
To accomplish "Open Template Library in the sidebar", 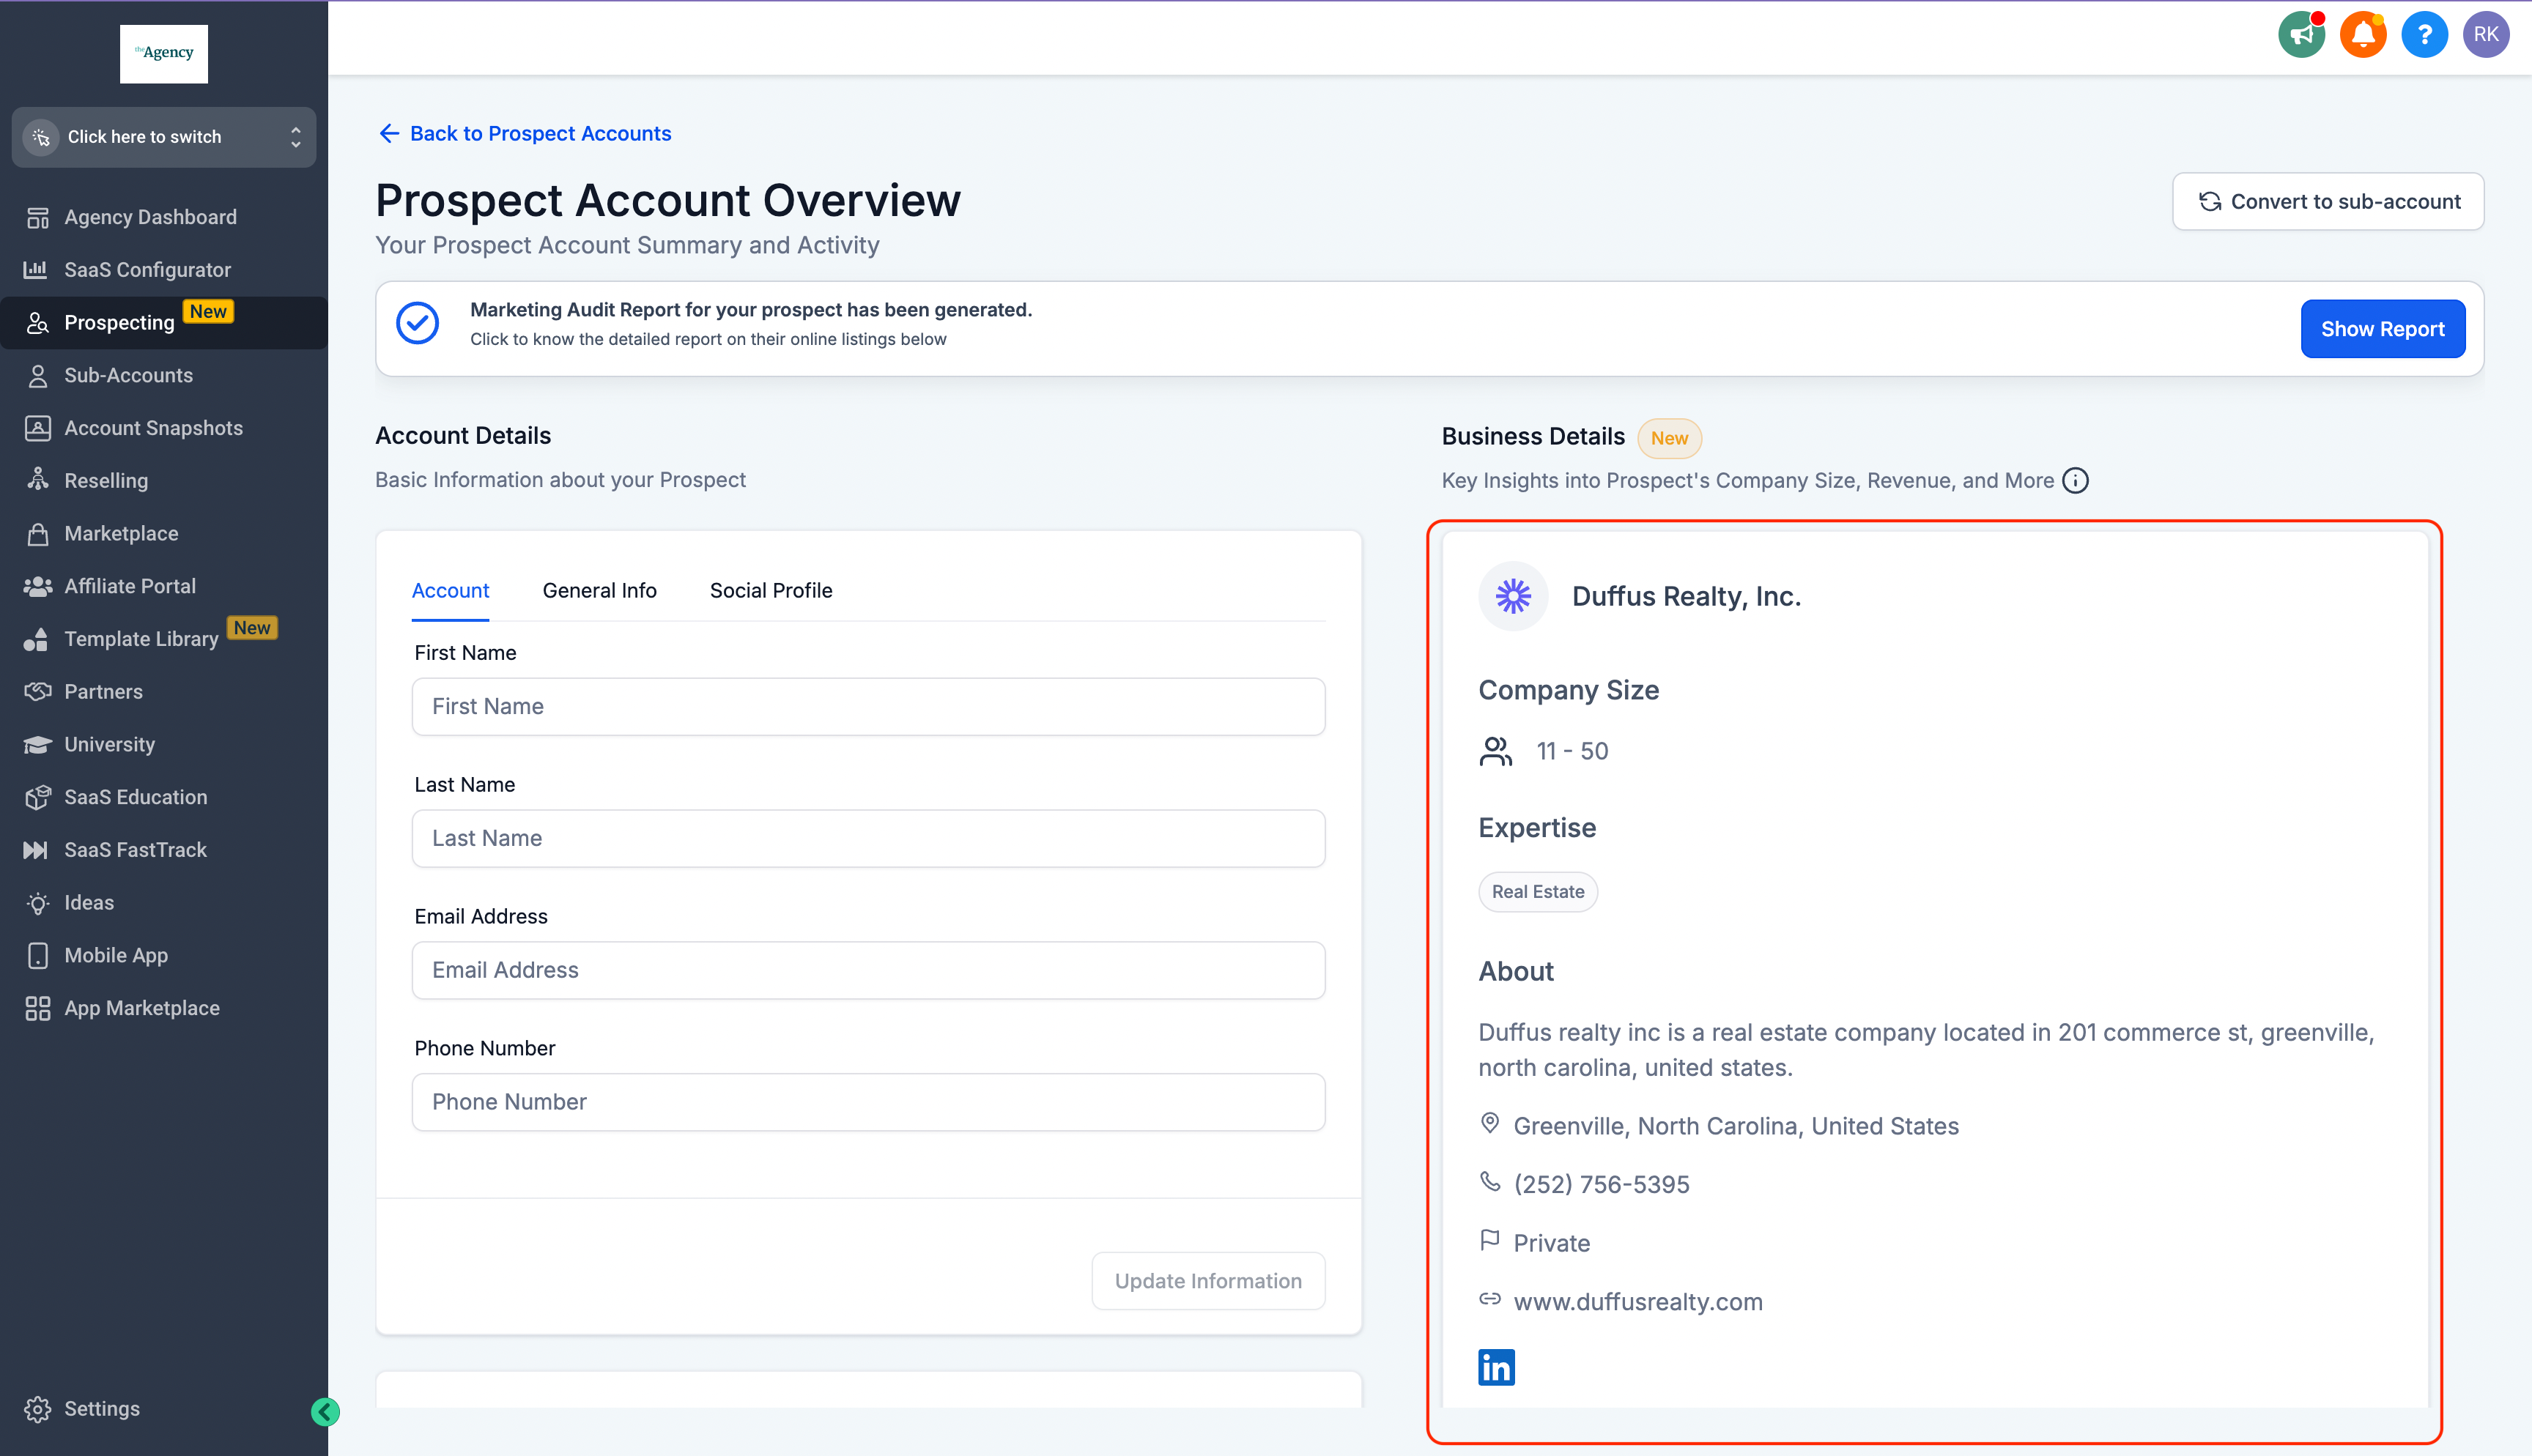I will pos(141,639).
